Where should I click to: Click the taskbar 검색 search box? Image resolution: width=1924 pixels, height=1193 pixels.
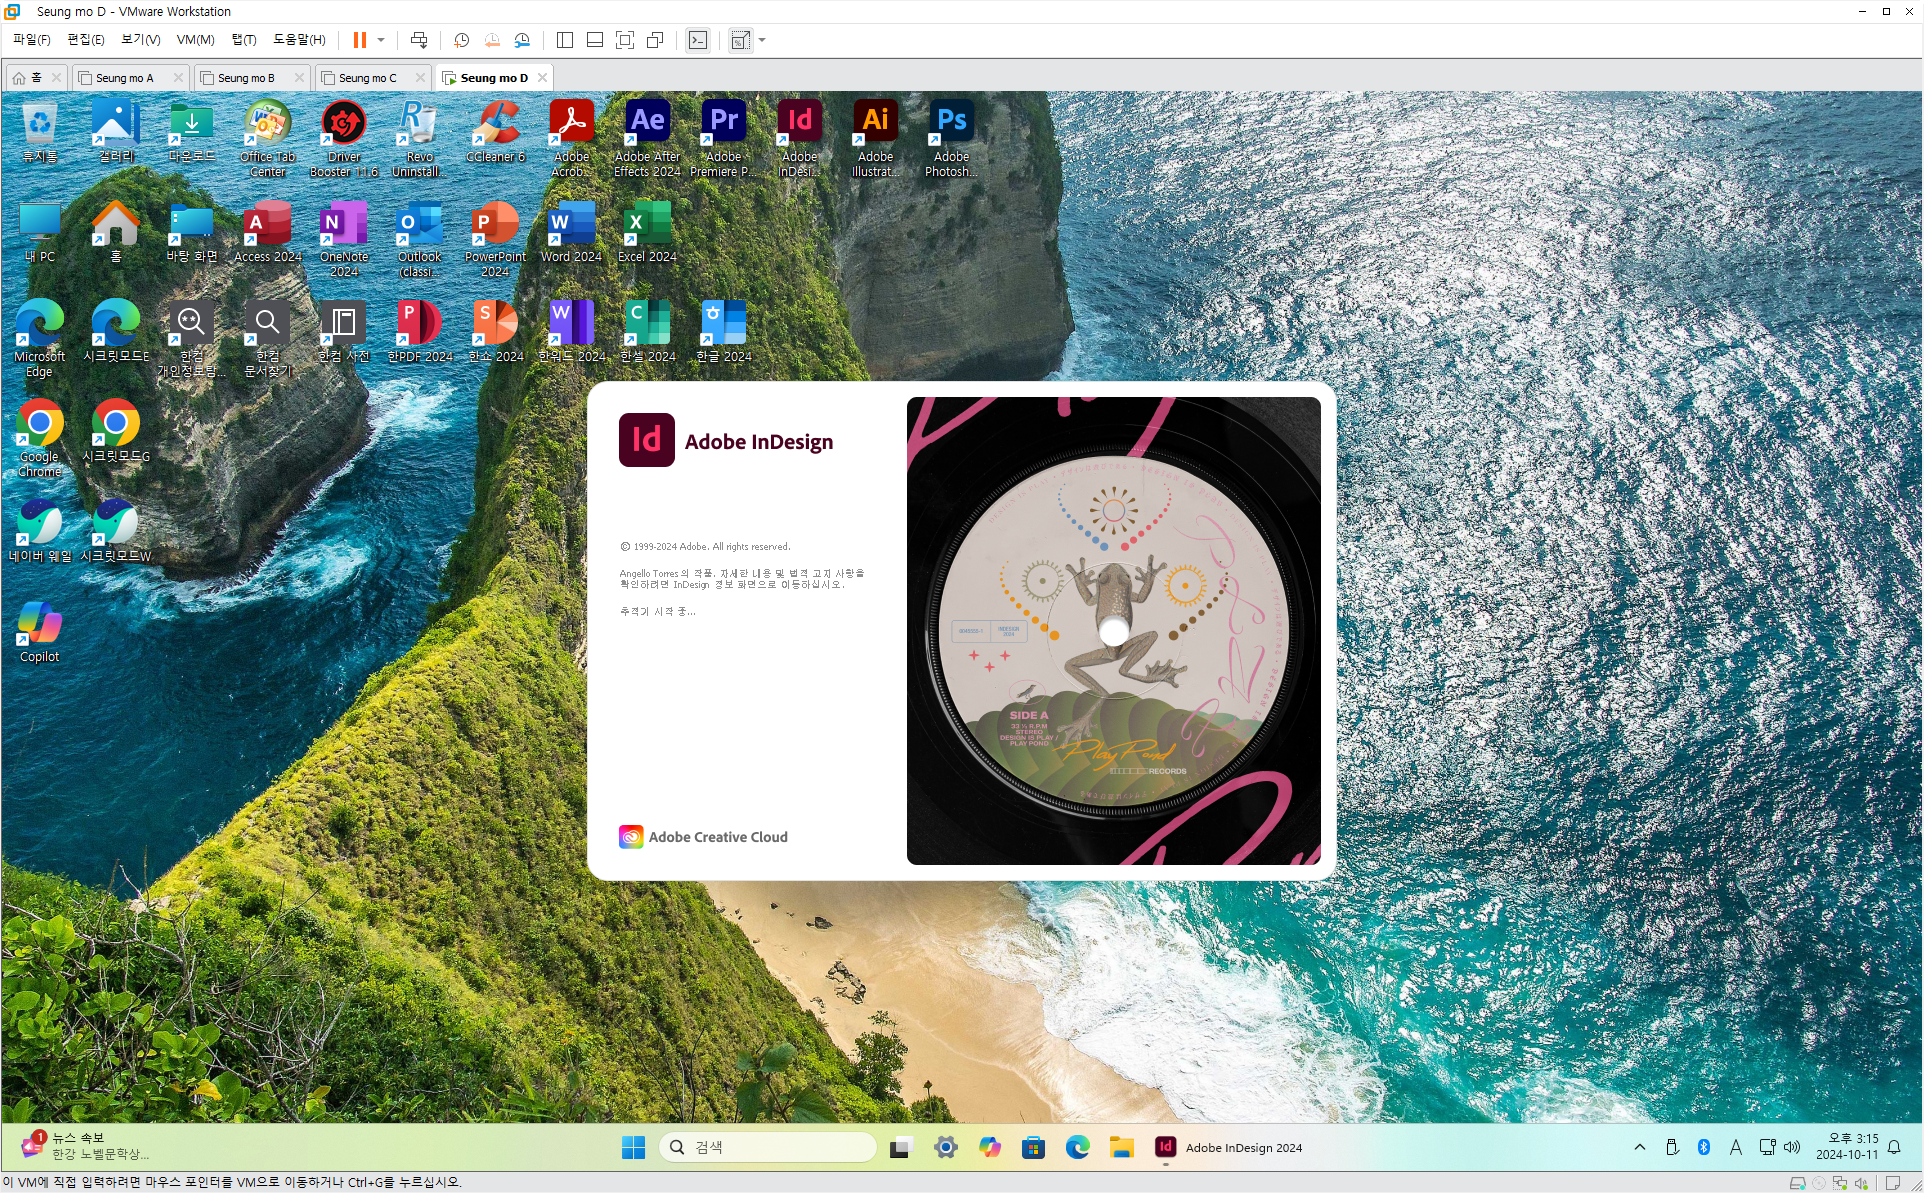[768, 1147]
